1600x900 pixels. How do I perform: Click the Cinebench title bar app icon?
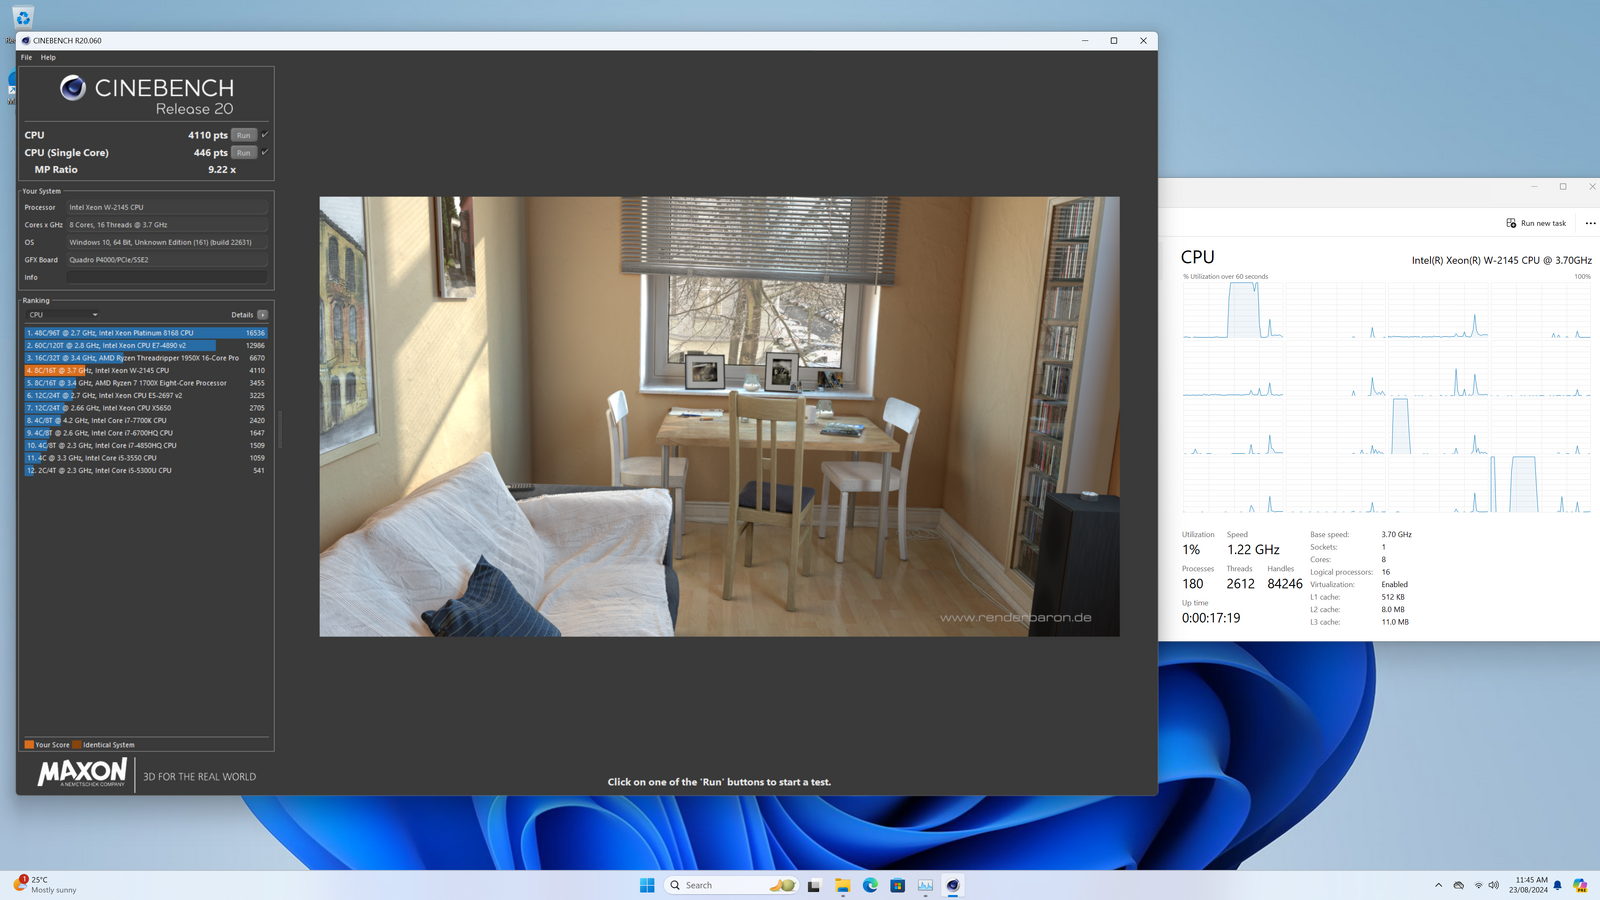(25, 41)
